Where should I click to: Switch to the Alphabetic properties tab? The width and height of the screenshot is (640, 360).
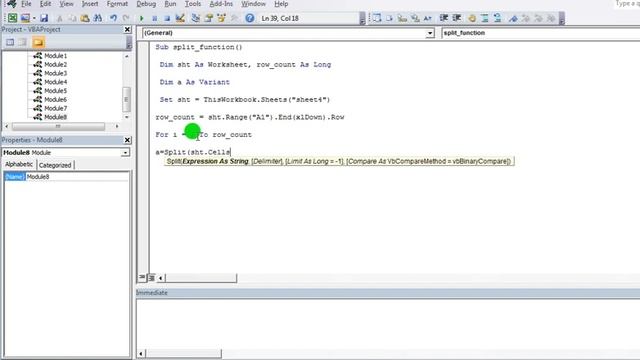(19, 164)
